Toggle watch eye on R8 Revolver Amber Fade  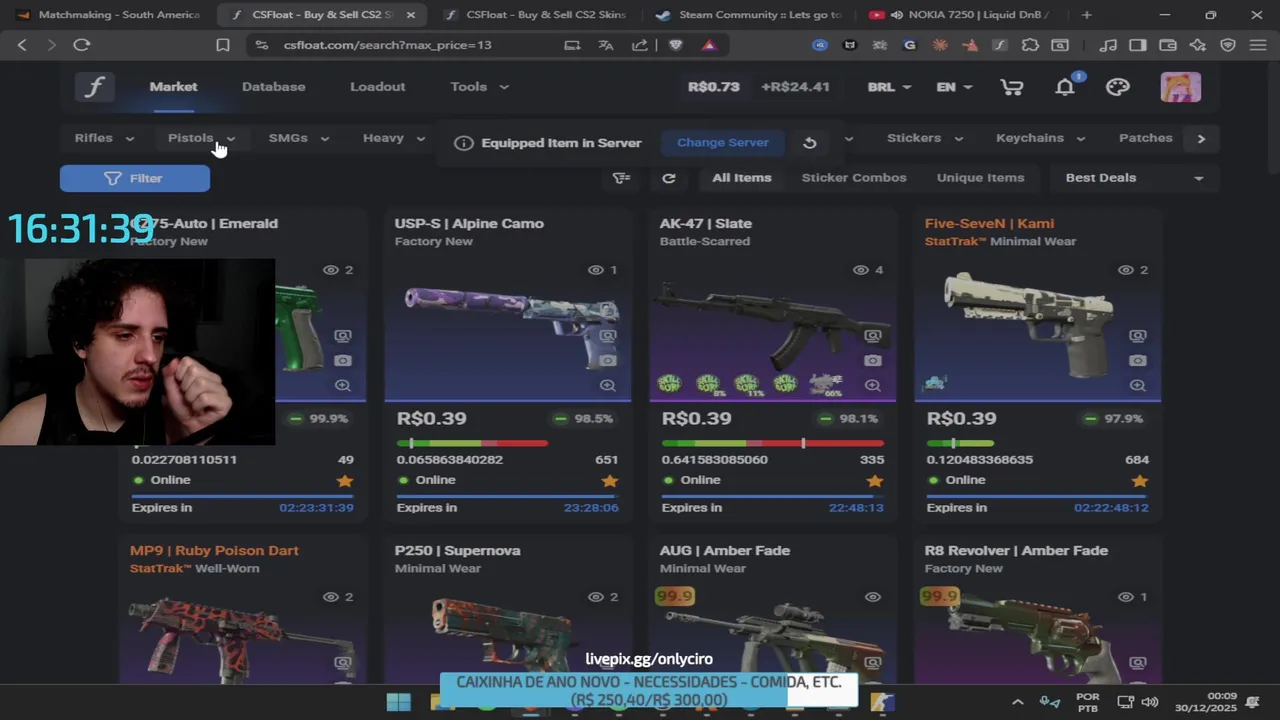pyautogui.click(x=1126, y=597)
